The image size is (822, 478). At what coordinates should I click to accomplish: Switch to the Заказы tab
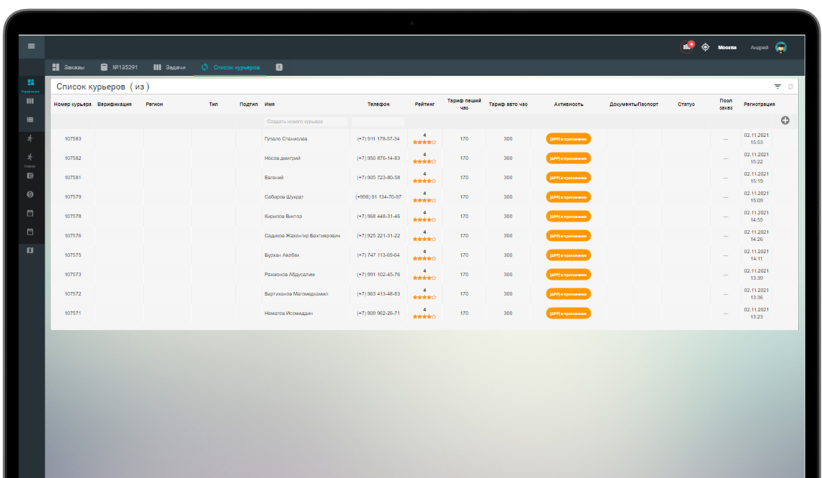click(69, 67)
